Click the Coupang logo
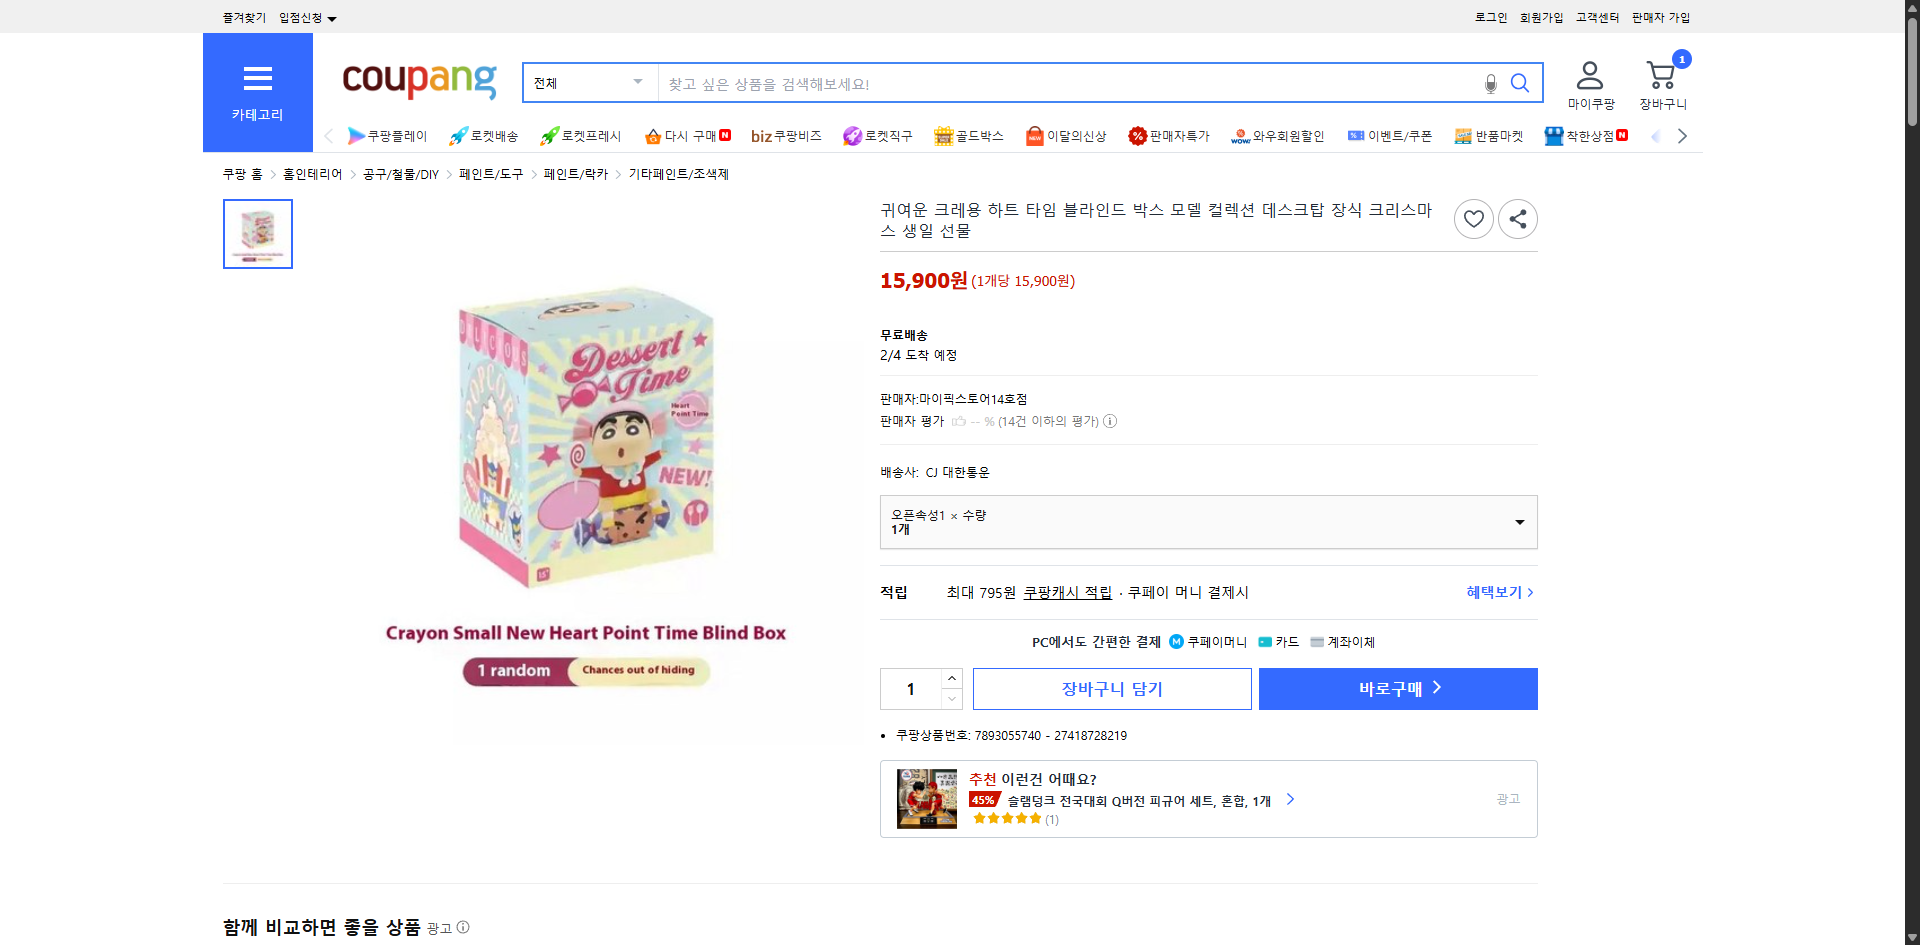The height and width of the screenshot is (945, 1920). click(x=419, y=80)
